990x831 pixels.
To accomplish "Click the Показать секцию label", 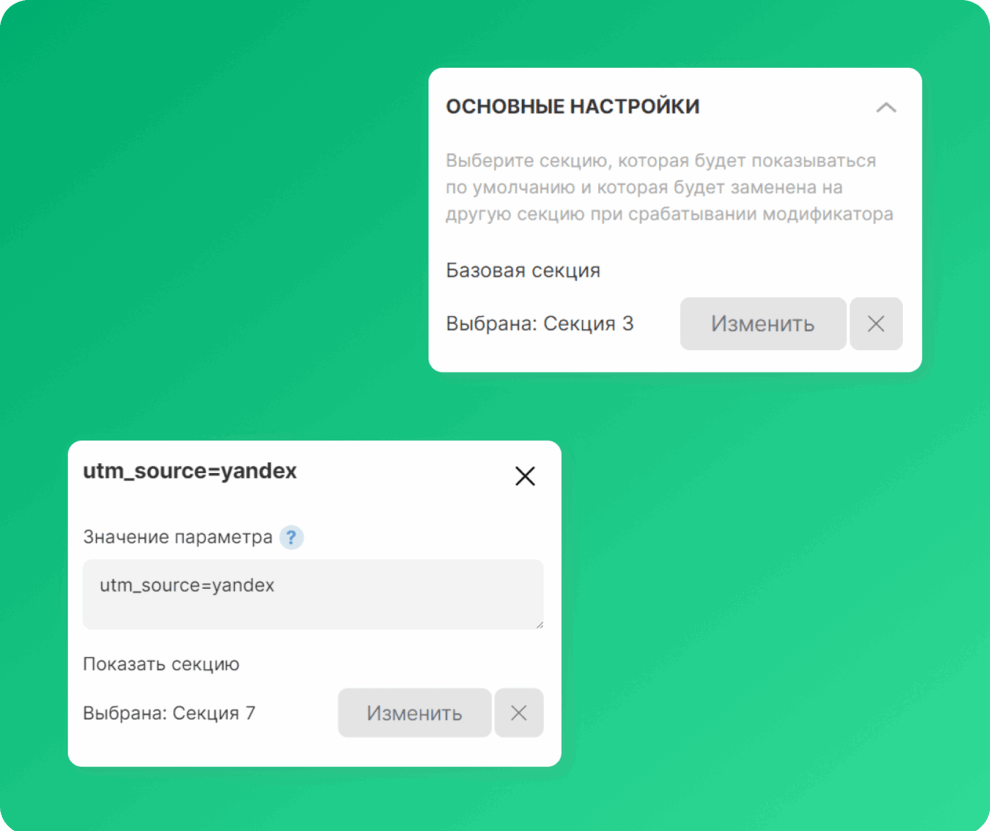I will [161, 664].
